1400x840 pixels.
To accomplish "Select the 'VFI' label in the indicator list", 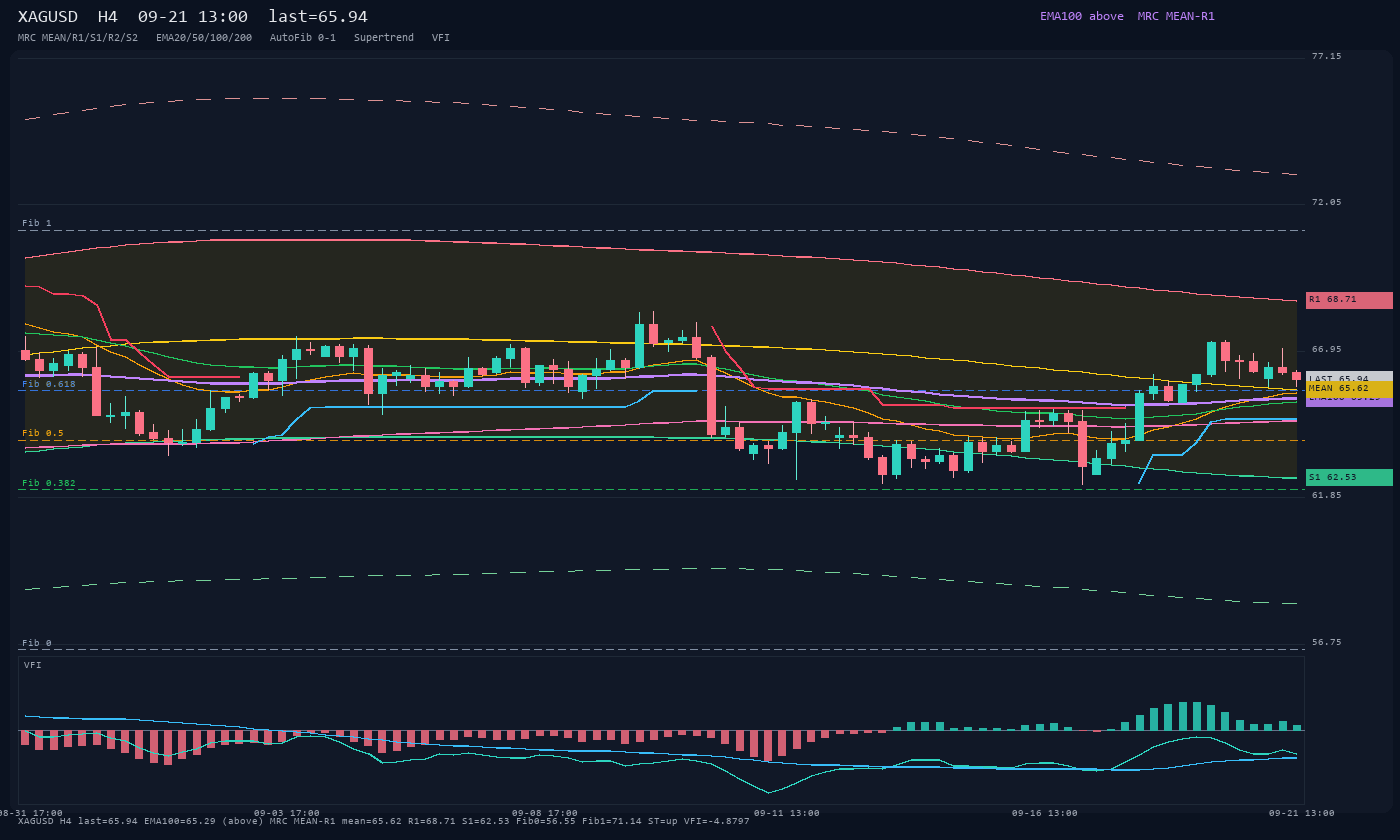I will 441,38.
